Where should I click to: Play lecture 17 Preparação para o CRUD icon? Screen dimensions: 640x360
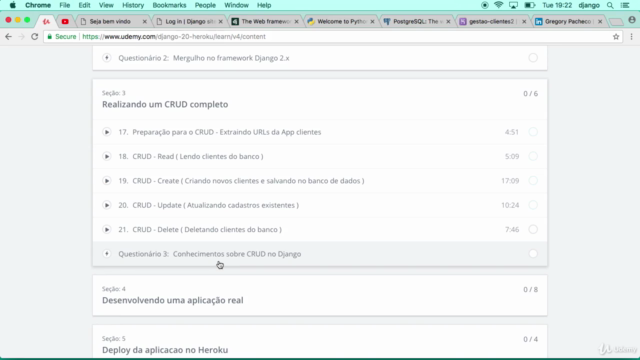coord(107,132)
